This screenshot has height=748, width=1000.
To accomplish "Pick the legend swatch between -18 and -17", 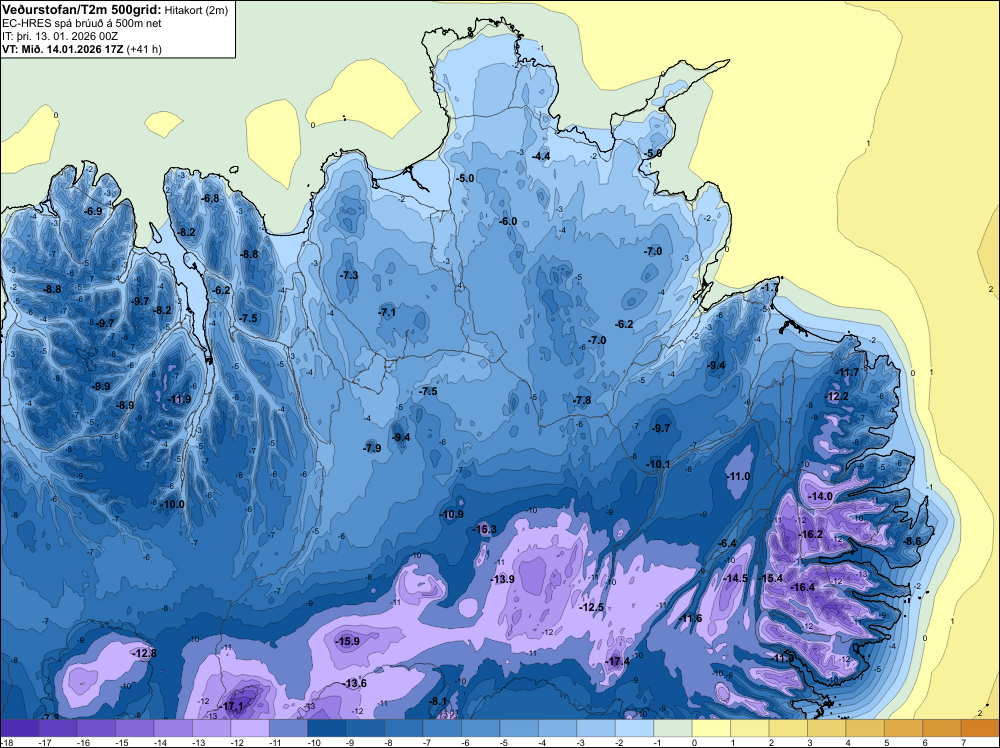I will (x=19, y=728).
